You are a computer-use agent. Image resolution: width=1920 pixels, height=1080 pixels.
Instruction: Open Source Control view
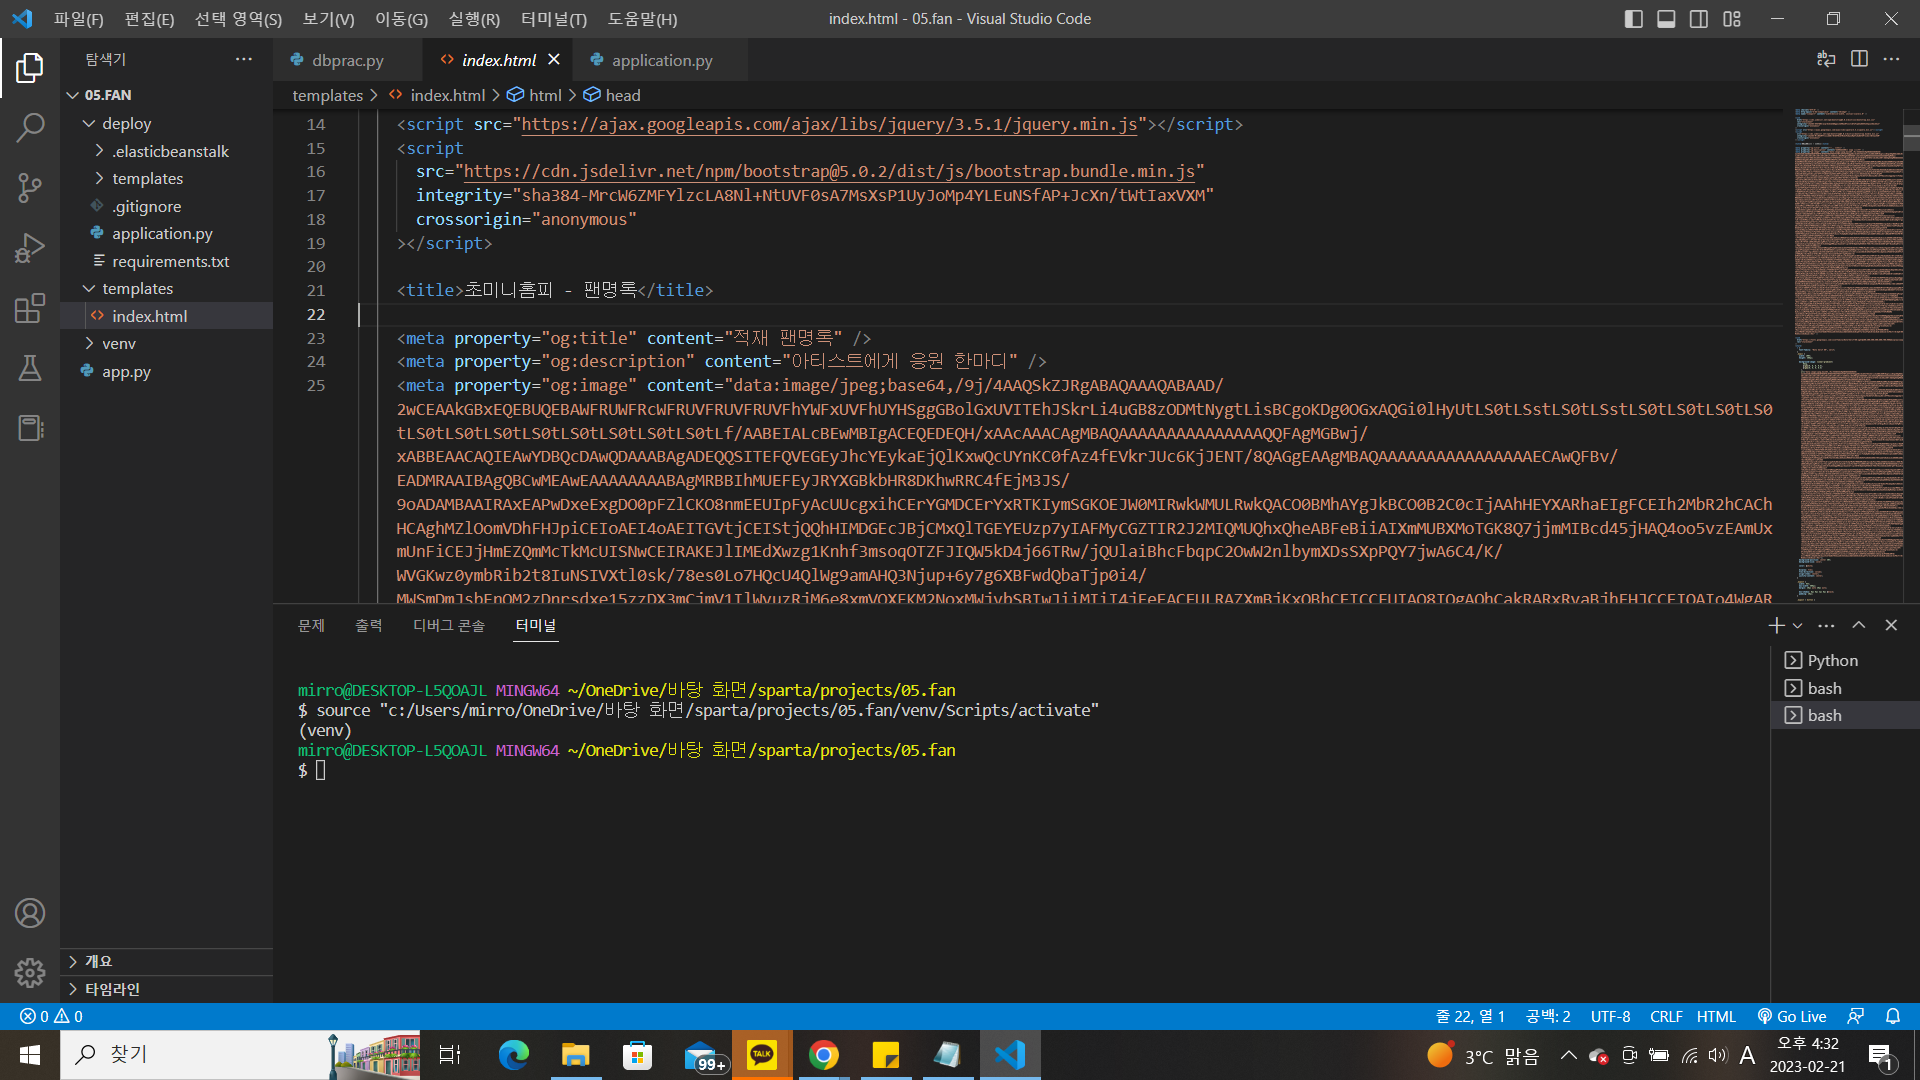point(30,187)
